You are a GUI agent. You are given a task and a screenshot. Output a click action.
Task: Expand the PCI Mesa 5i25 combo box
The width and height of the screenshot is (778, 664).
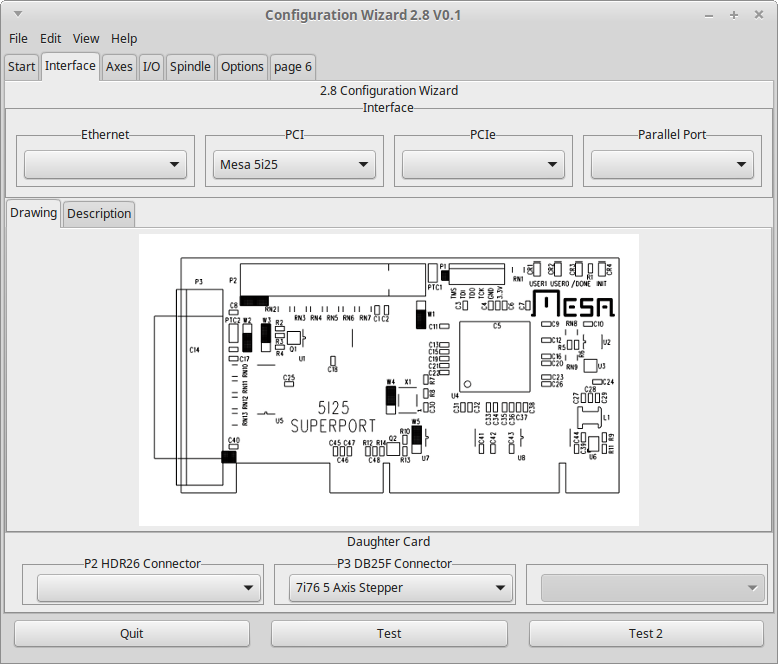coord(294,164)
